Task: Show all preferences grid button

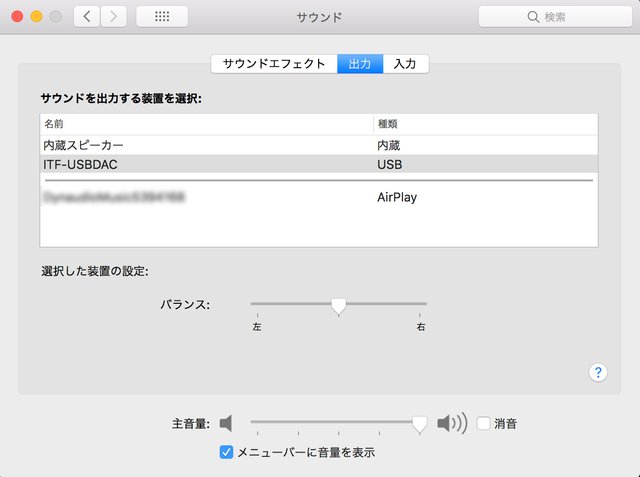Action: (161, 17)
